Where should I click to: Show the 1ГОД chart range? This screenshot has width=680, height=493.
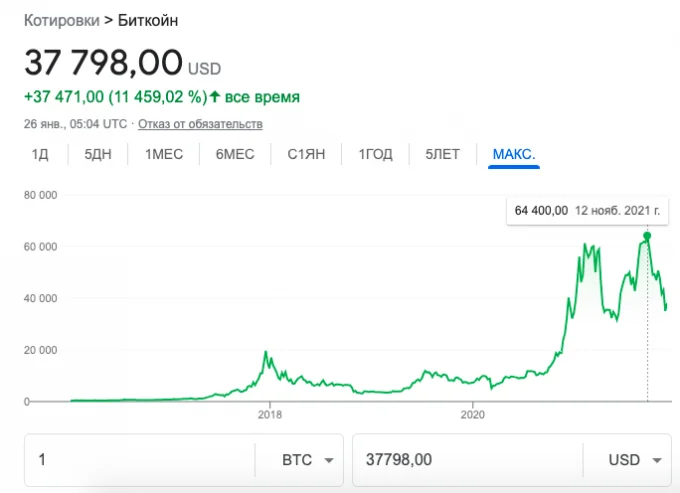[376, 154]
